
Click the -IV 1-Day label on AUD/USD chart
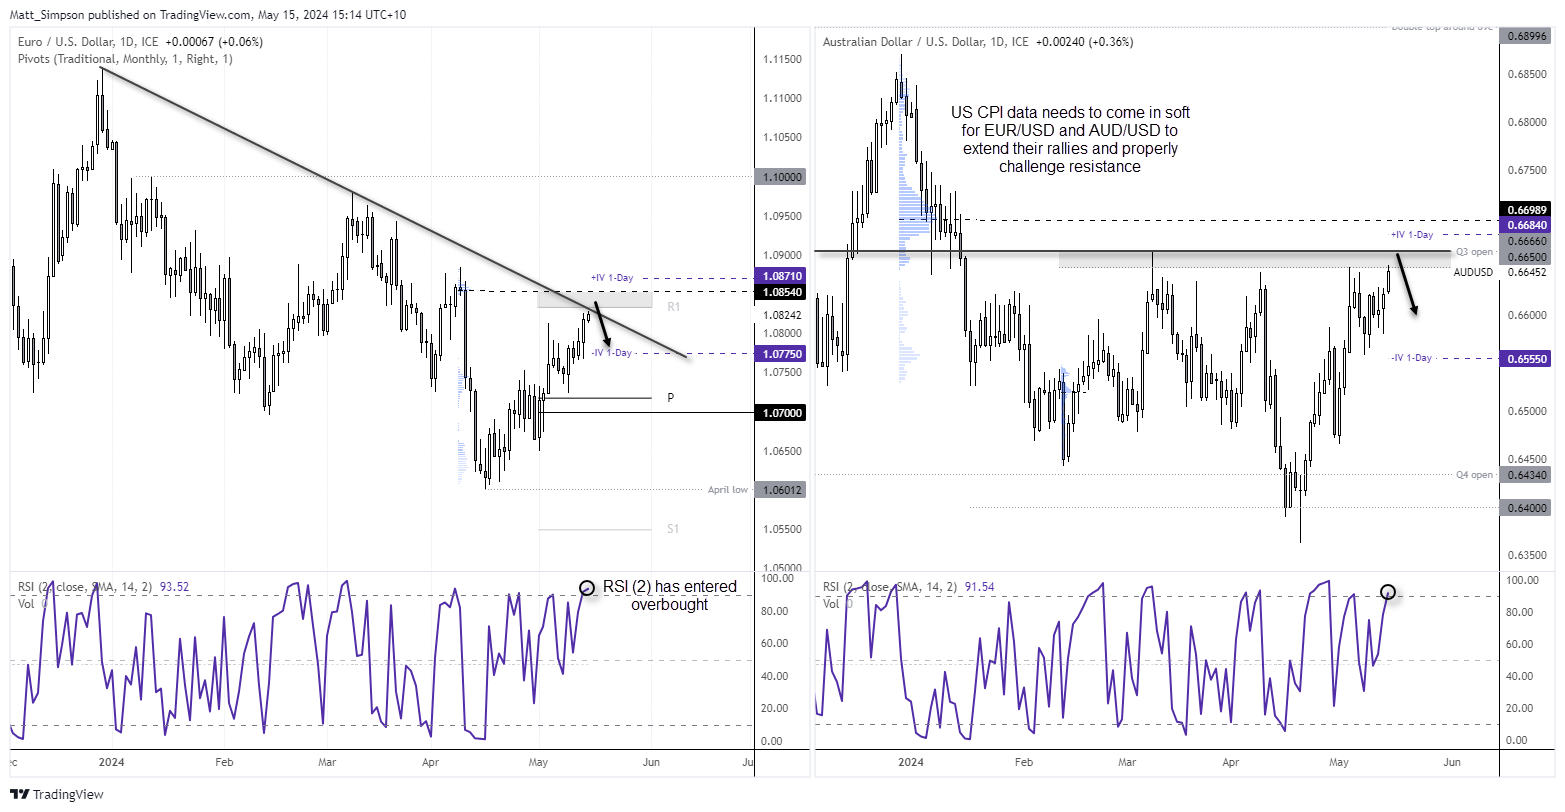pos(1412,358)
